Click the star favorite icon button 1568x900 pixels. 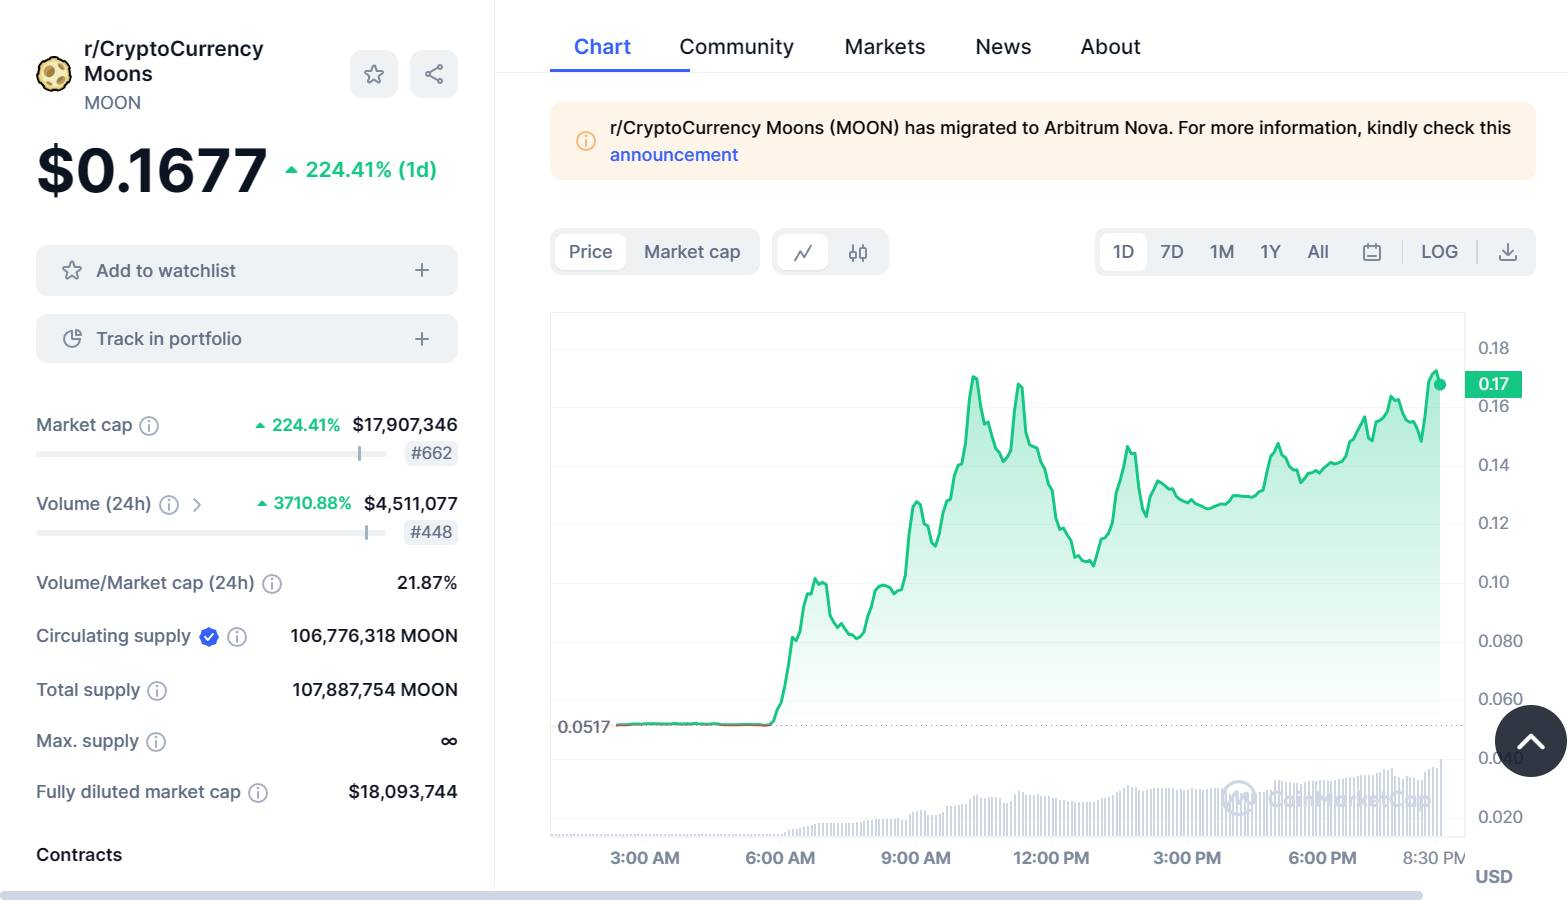coord(374,74)
